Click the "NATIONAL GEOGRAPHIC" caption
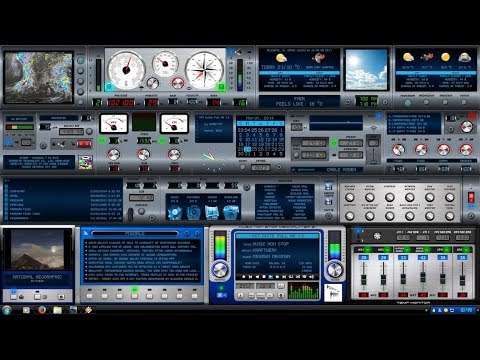480x360 pixels. tap(37, 277)
